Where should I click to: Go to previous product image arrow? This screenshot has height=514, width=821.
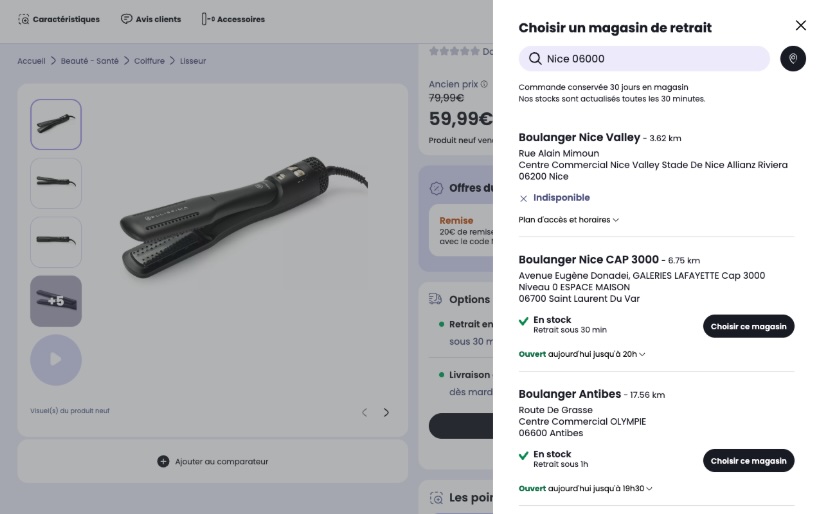pyautogui.click(x=364, y=412)
